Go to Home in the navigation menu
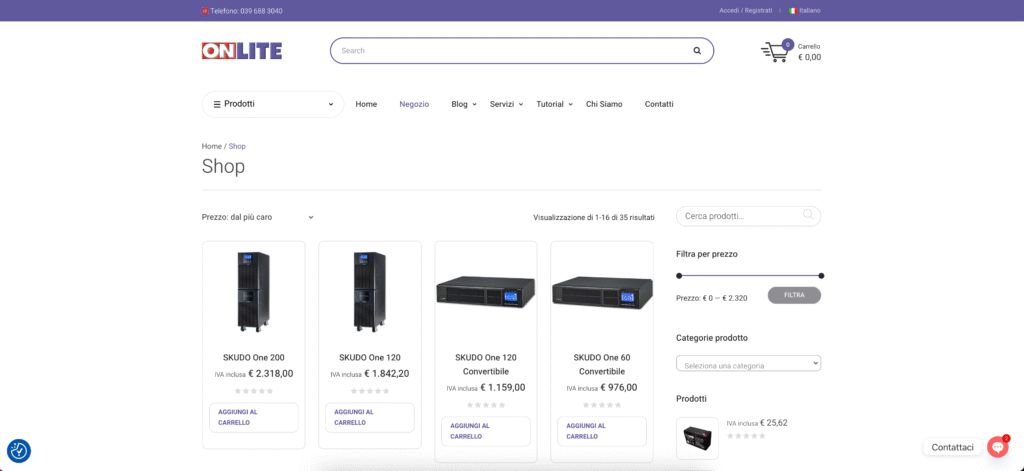This screenshot has height=471, width=1024. pyautogui.click(x=366, y=104)
